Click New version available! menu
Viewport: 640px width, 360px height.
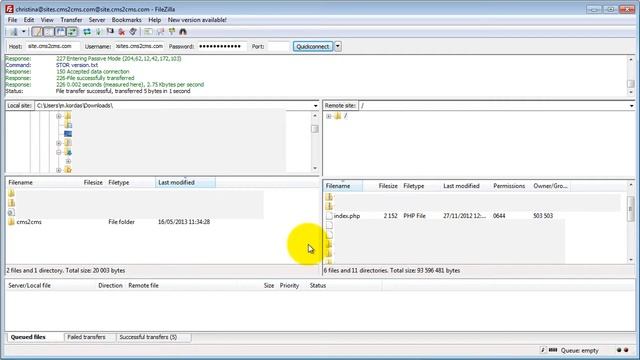[197, 20]
